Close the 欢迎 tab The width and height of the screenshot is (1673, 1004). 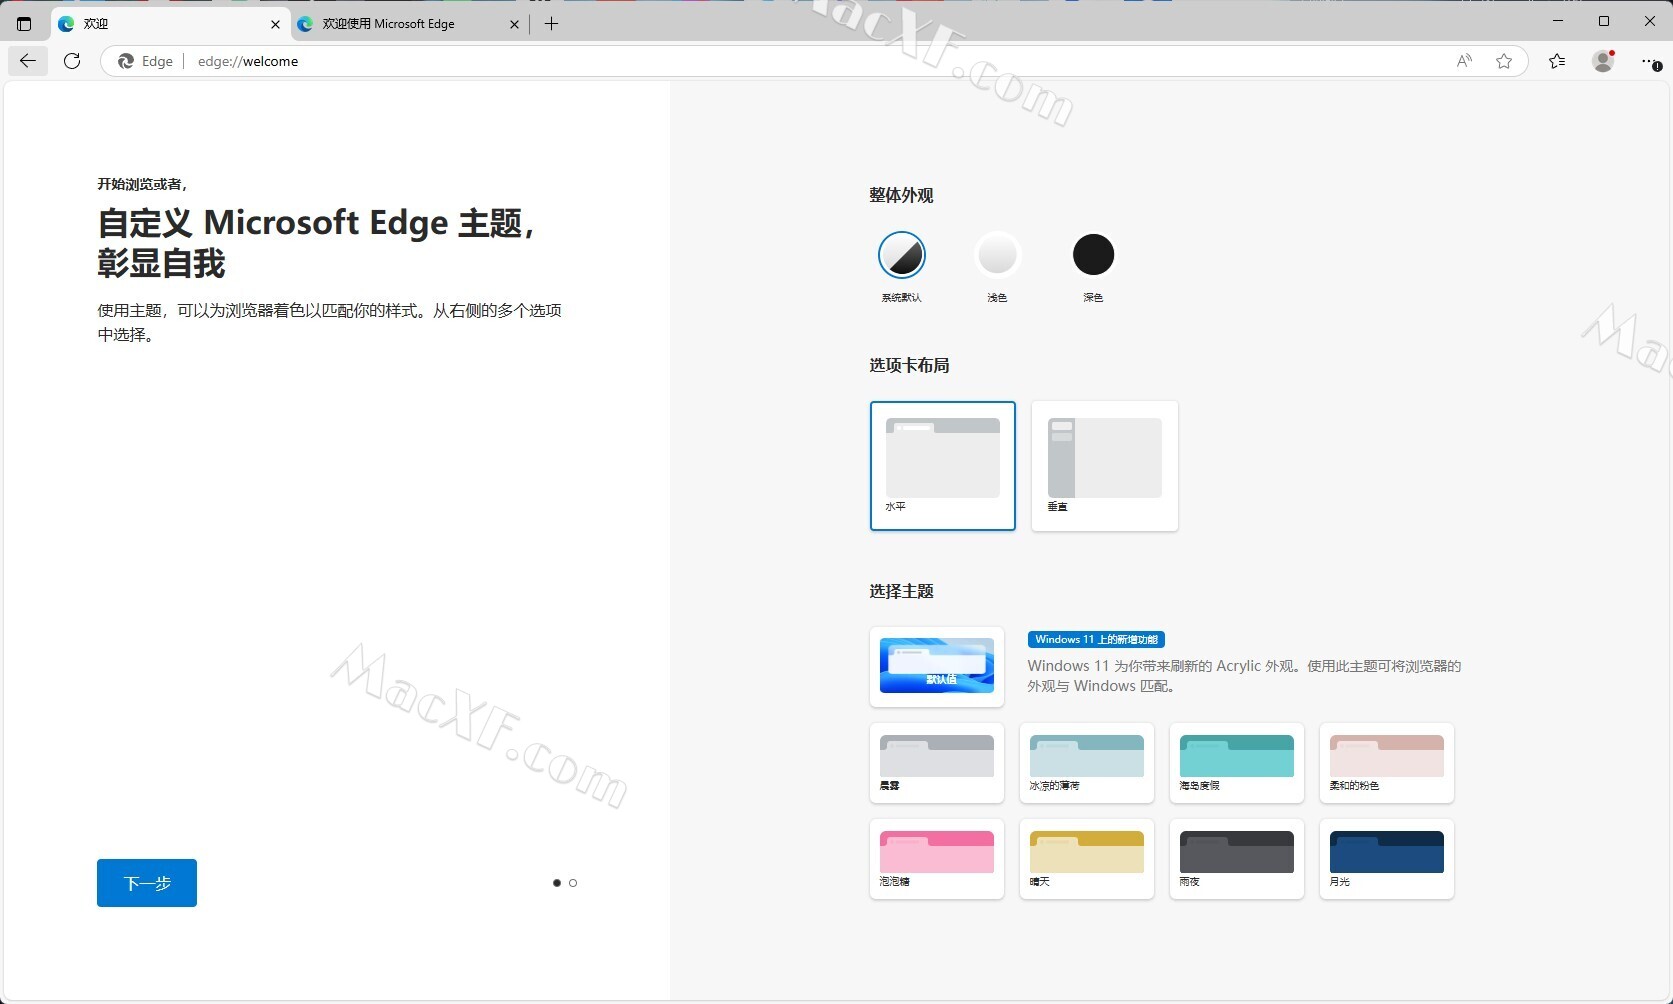pos(276,24)
